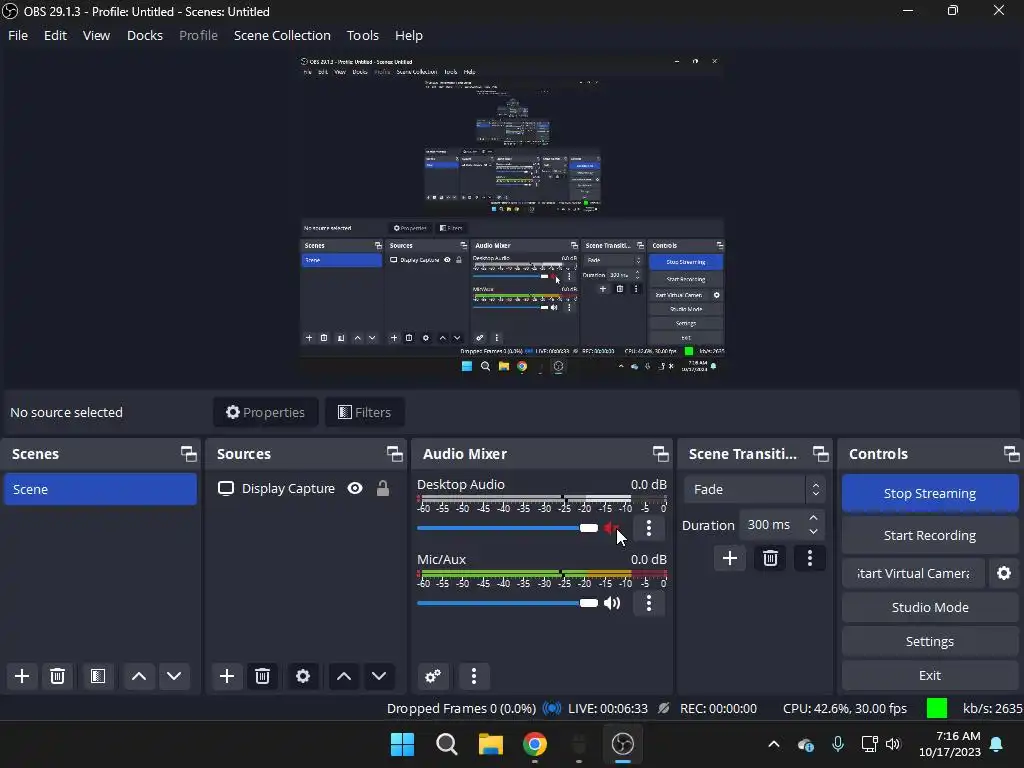Image resolution: width=1024 pixels, height=768 pixels.
Task: Open Desktop Audio options three-dot menu
Action: click(648, 528)
